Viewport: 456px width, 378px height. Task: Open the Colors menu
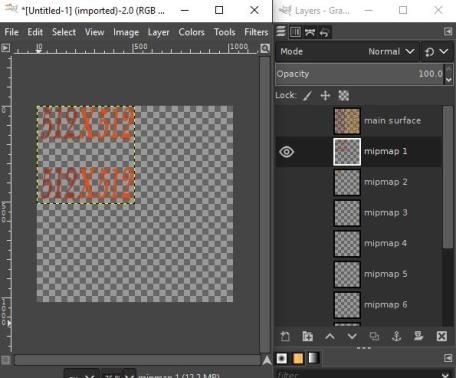pos(191,32)
